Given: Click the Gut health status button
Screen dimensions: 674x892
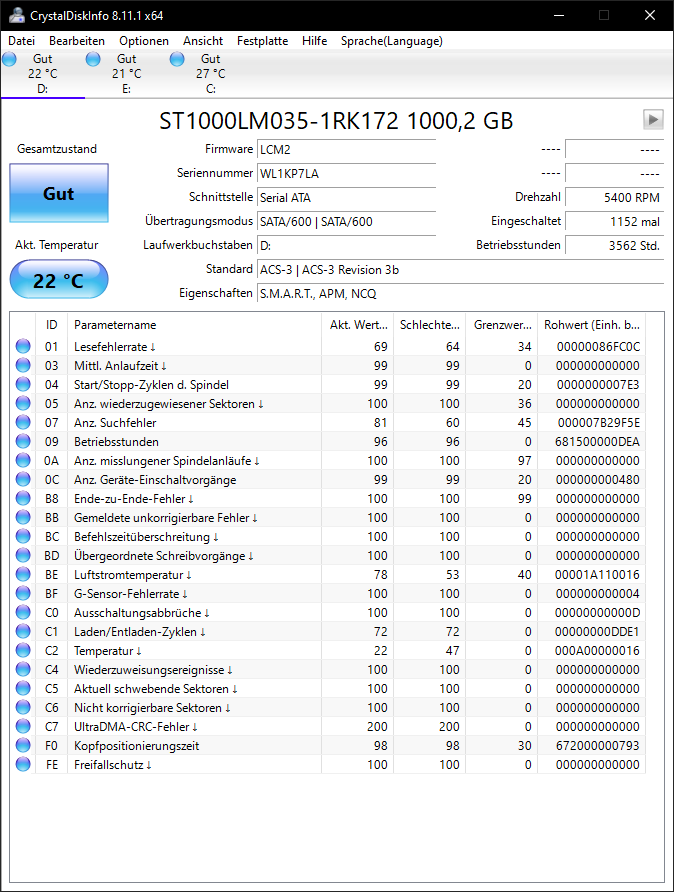Looking at the screenshot, I should coord(59,193).
